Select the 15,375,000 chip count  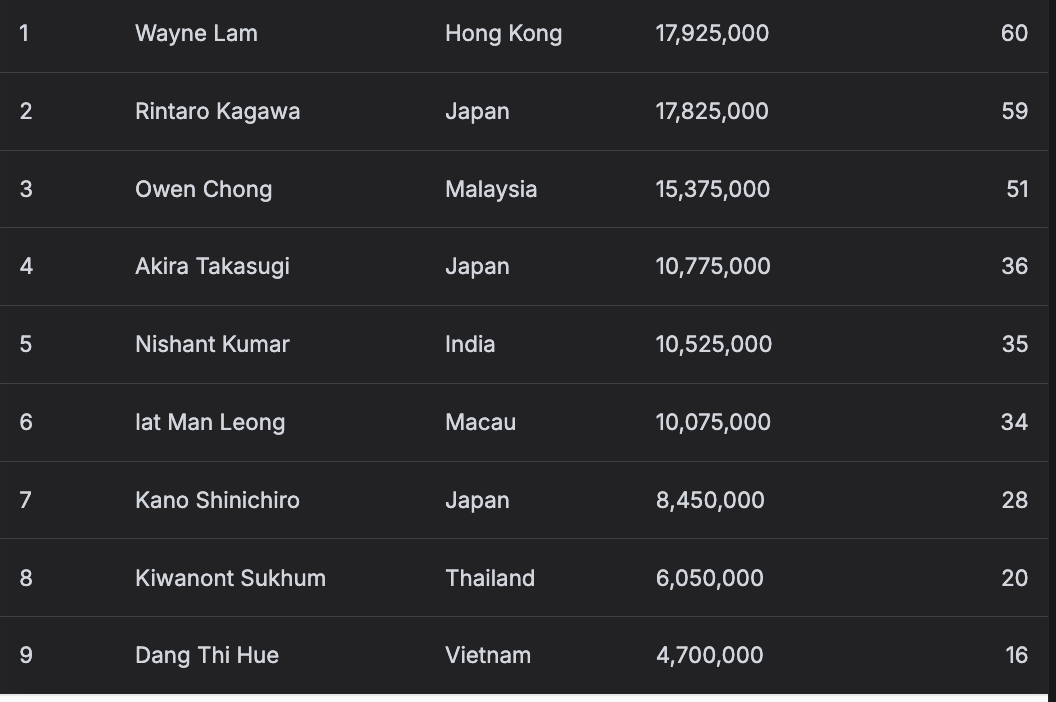click(713, 189)
